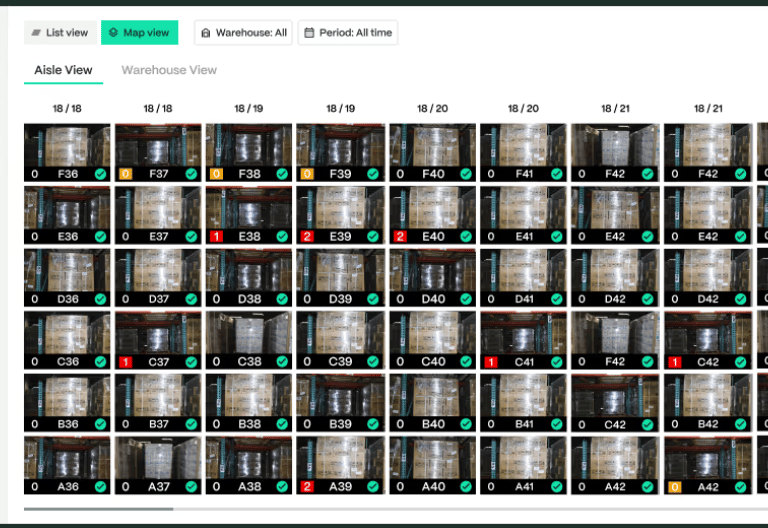Click red badge 2 on E40
The image size is (768, 528).
[x=400, y=237]
